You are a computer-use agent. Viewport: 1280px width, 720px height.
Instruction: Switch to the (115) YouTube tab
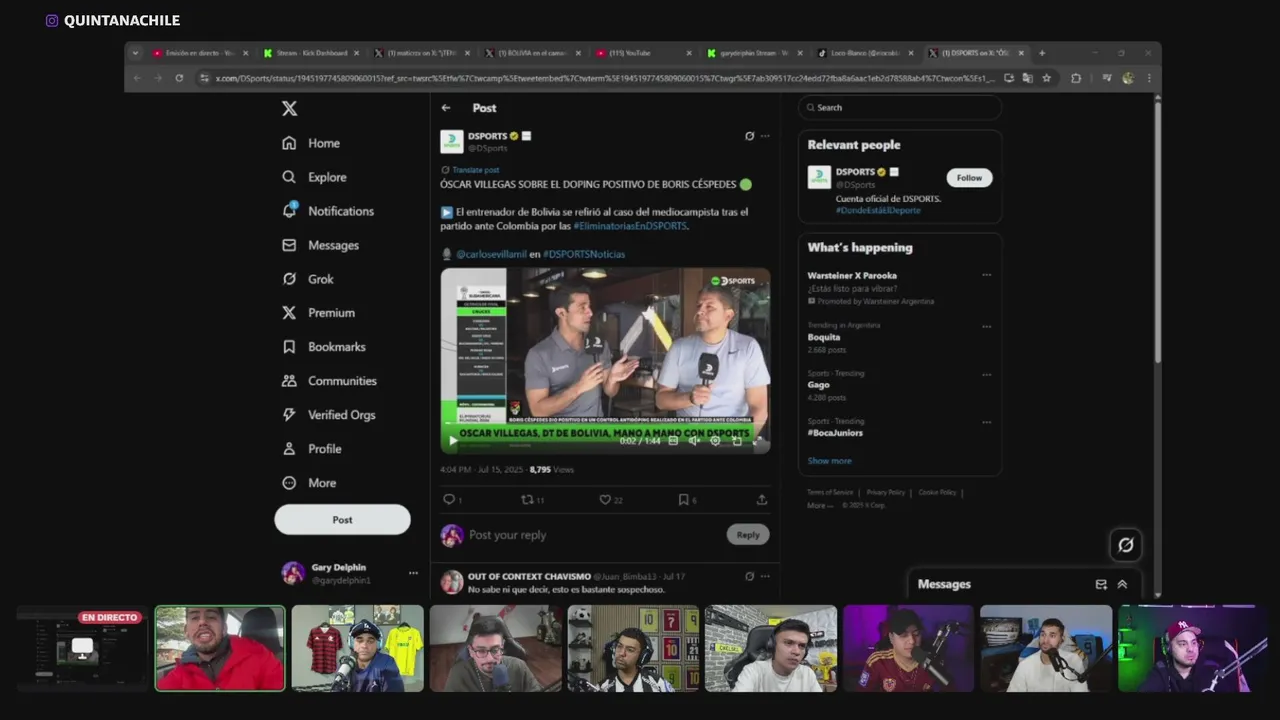coord(643,53)
